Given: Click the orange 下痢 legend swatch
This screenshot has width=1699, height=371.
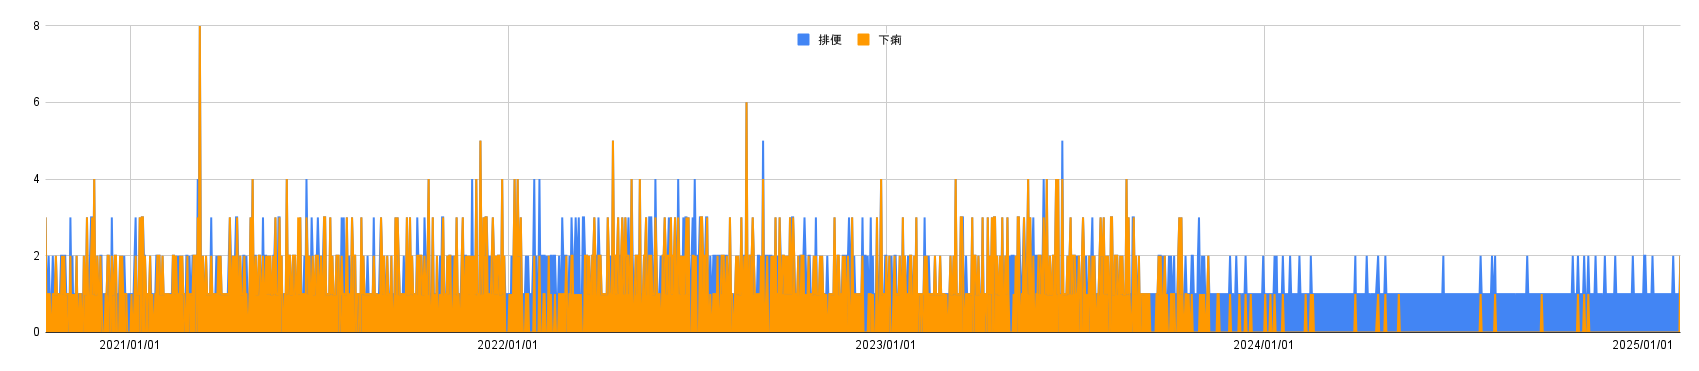Looking at the screenshot, I should [864, 40].
